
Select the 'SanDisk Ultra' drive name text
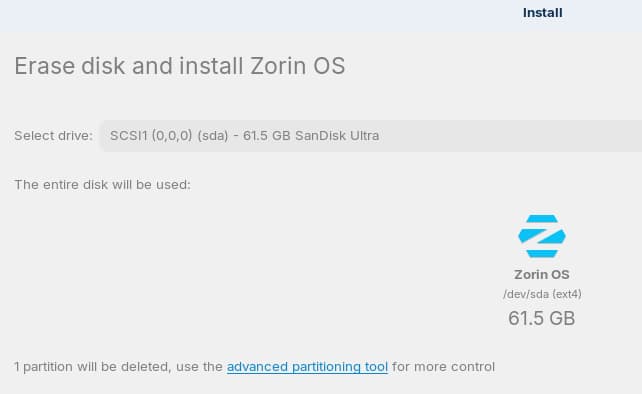(337, 136)
